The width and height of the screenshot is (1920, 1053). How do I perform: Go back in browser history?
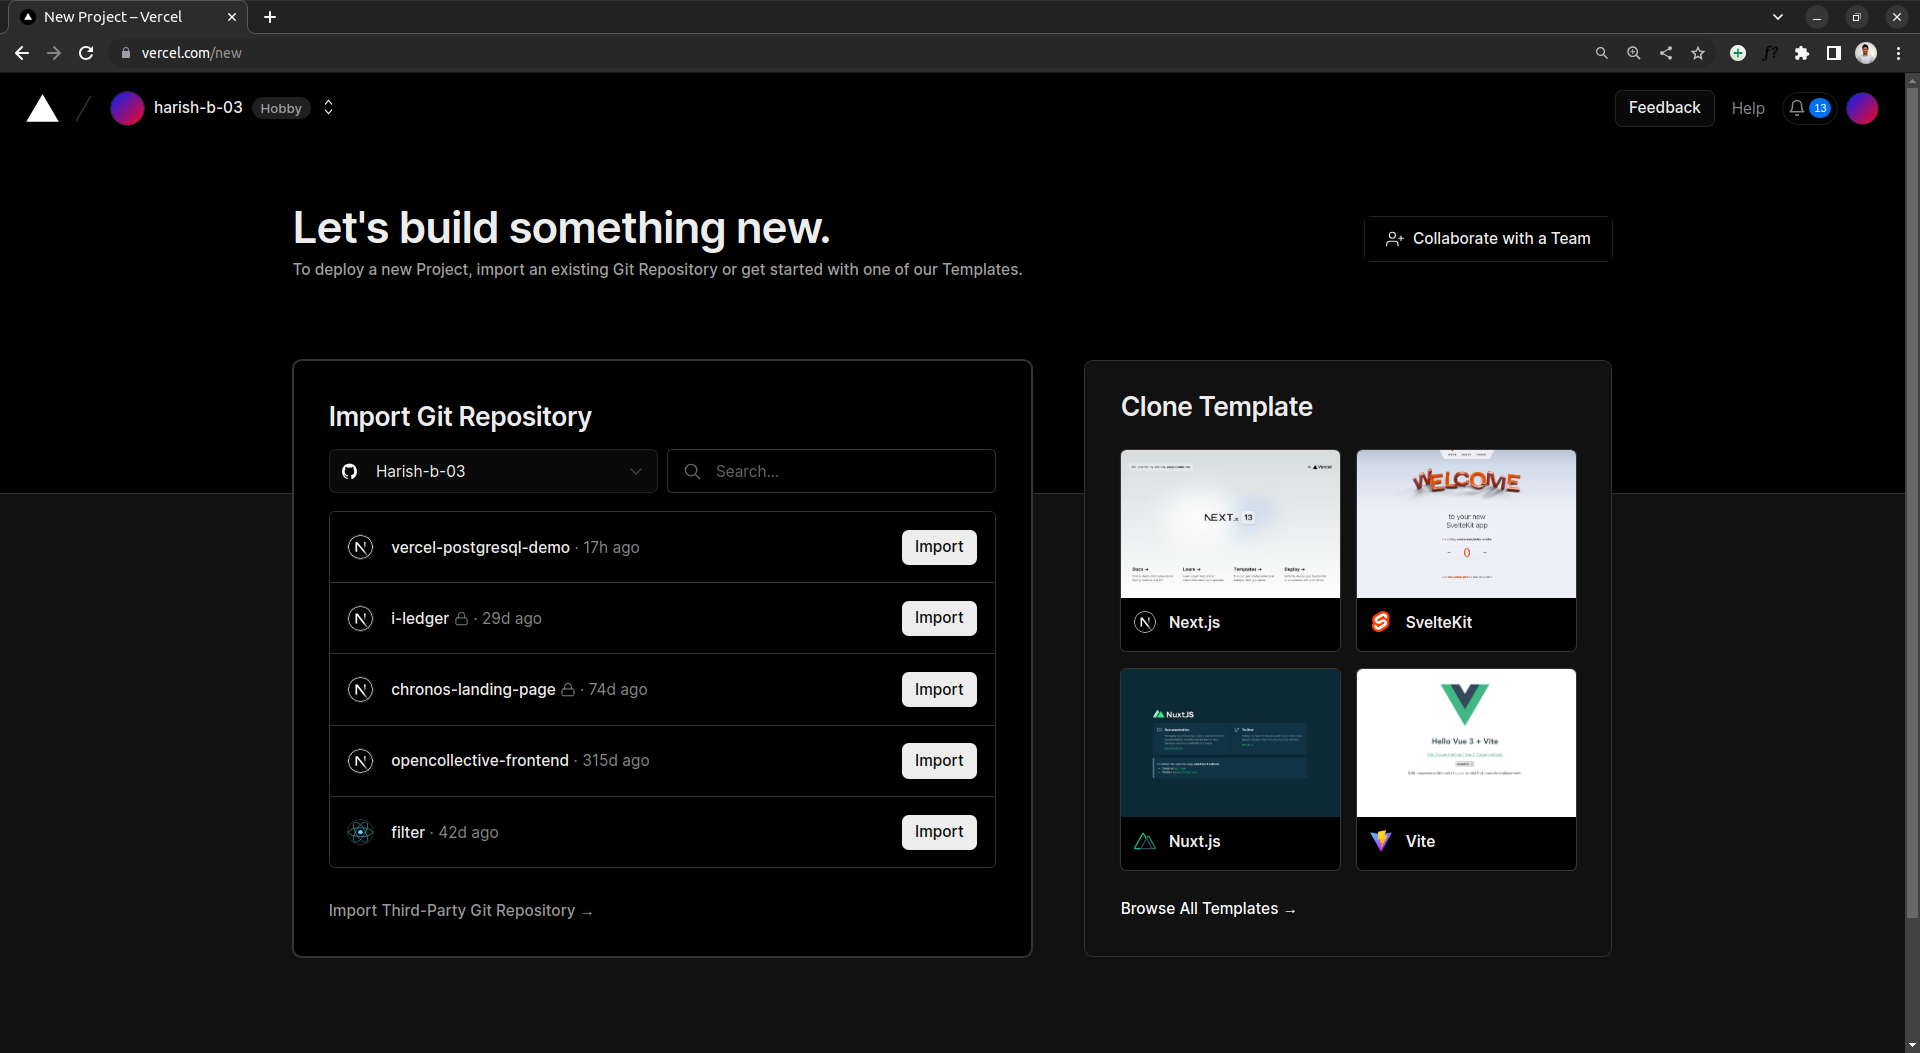click(x=22, y=53)
